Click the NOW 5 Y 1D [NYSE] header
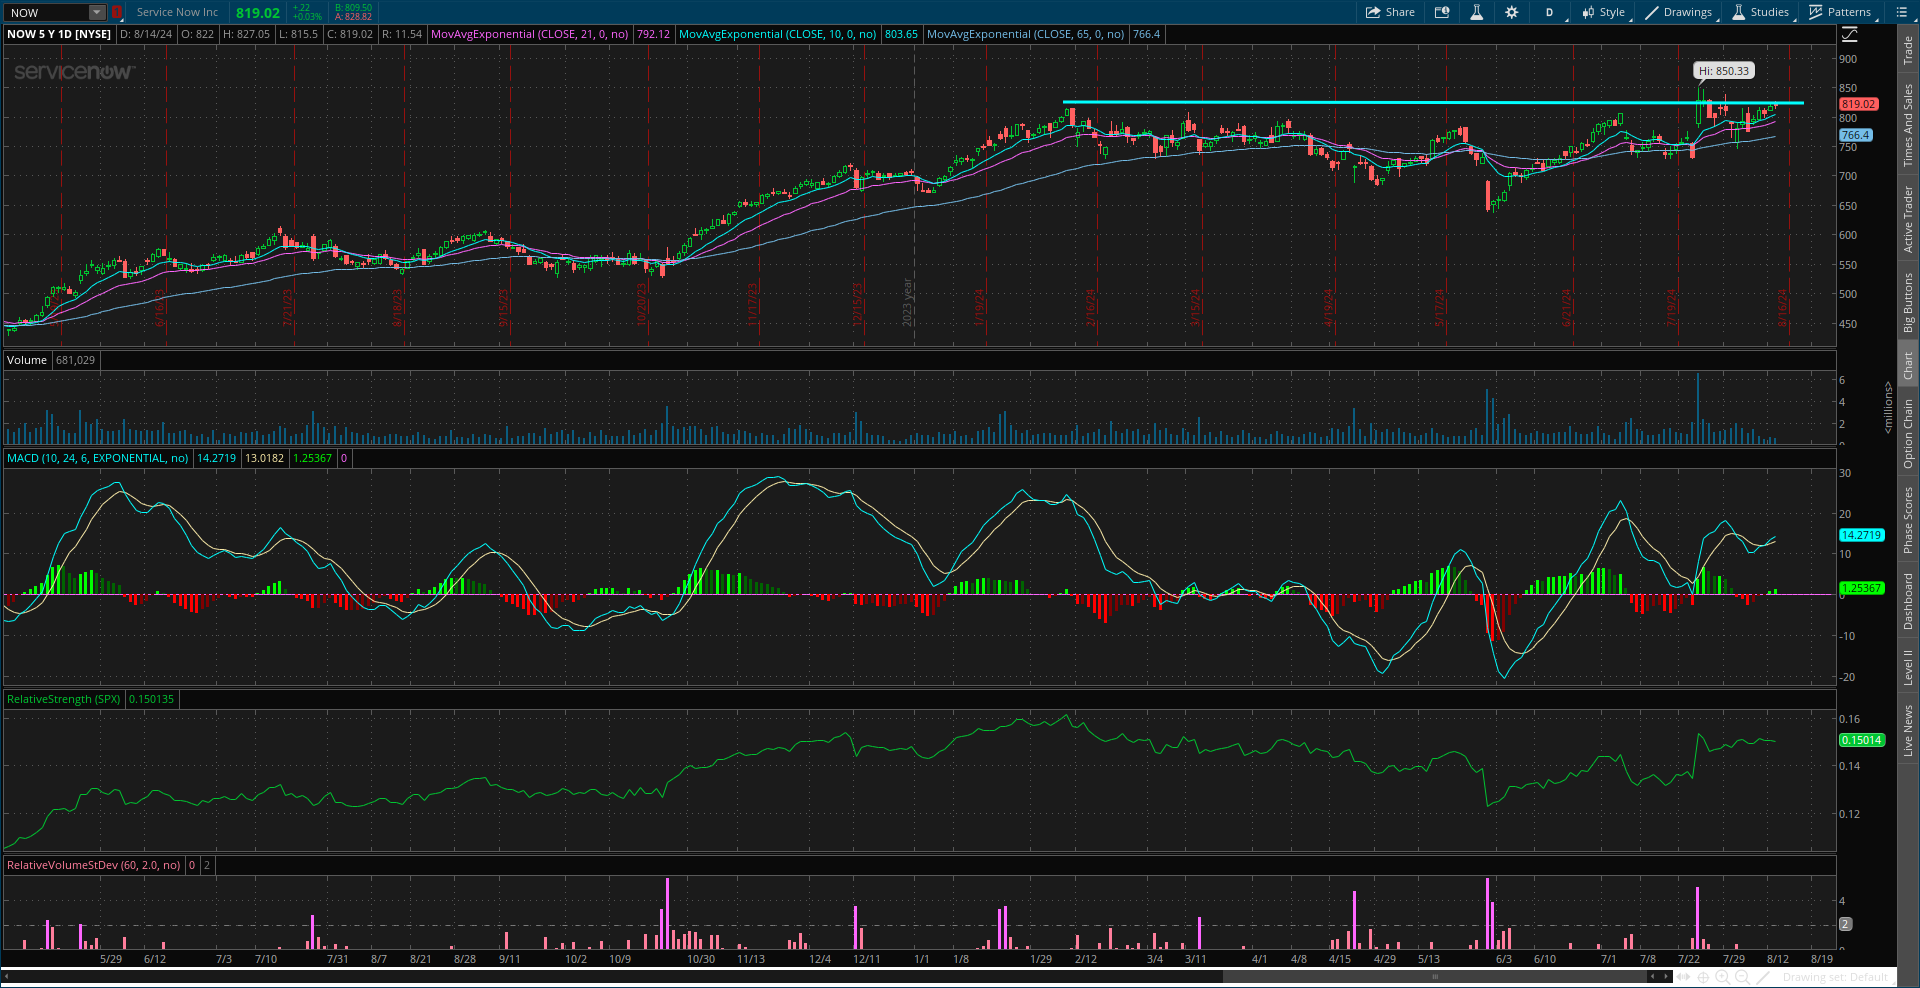 click(59, 34)
